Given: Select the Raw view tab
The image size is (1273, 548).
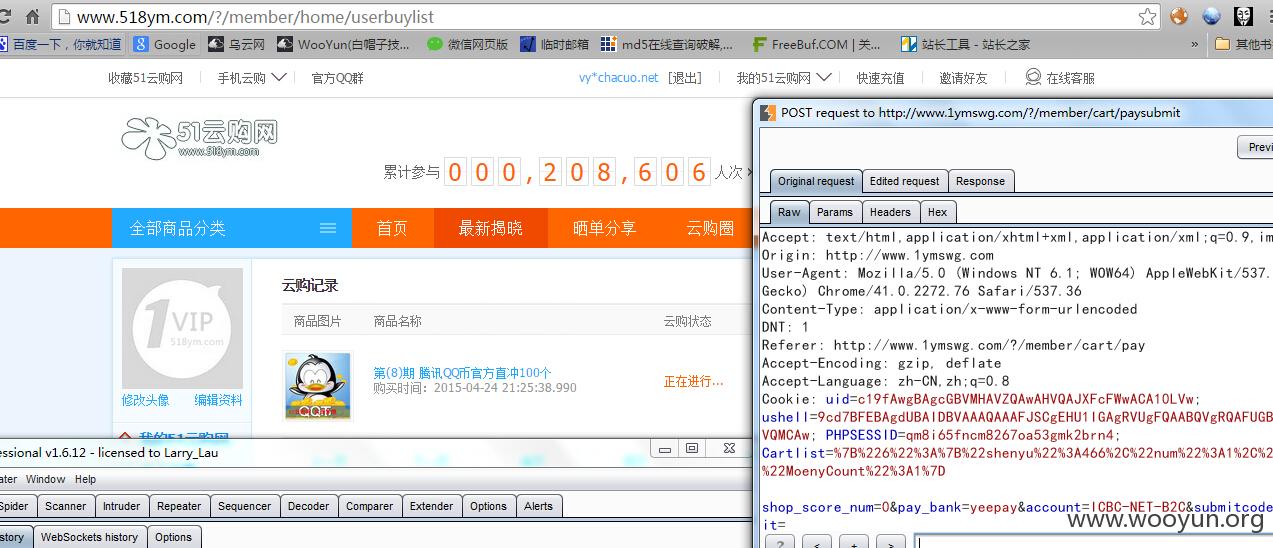Looking at the screenshot, I should pyautogui.click(x=789, y=212).
